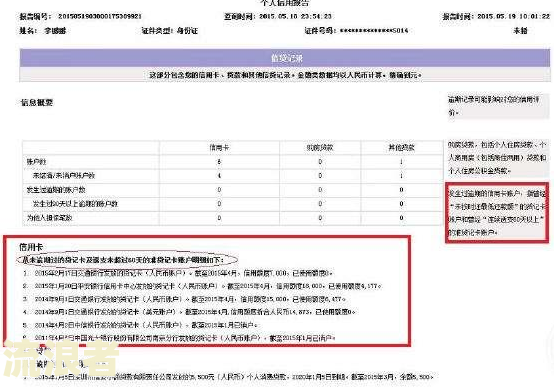This screenshot has width=554, height=388.
Task: Click the 信息概要 heading
Action: [37, 103]
